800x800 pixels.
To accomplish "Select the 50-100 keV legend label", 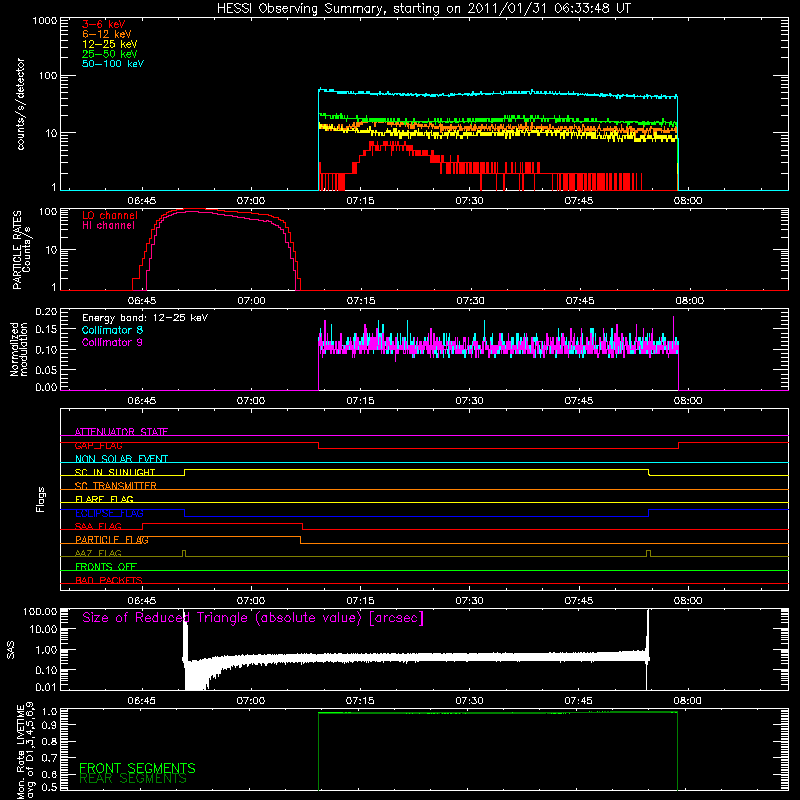I will [112, 64].
